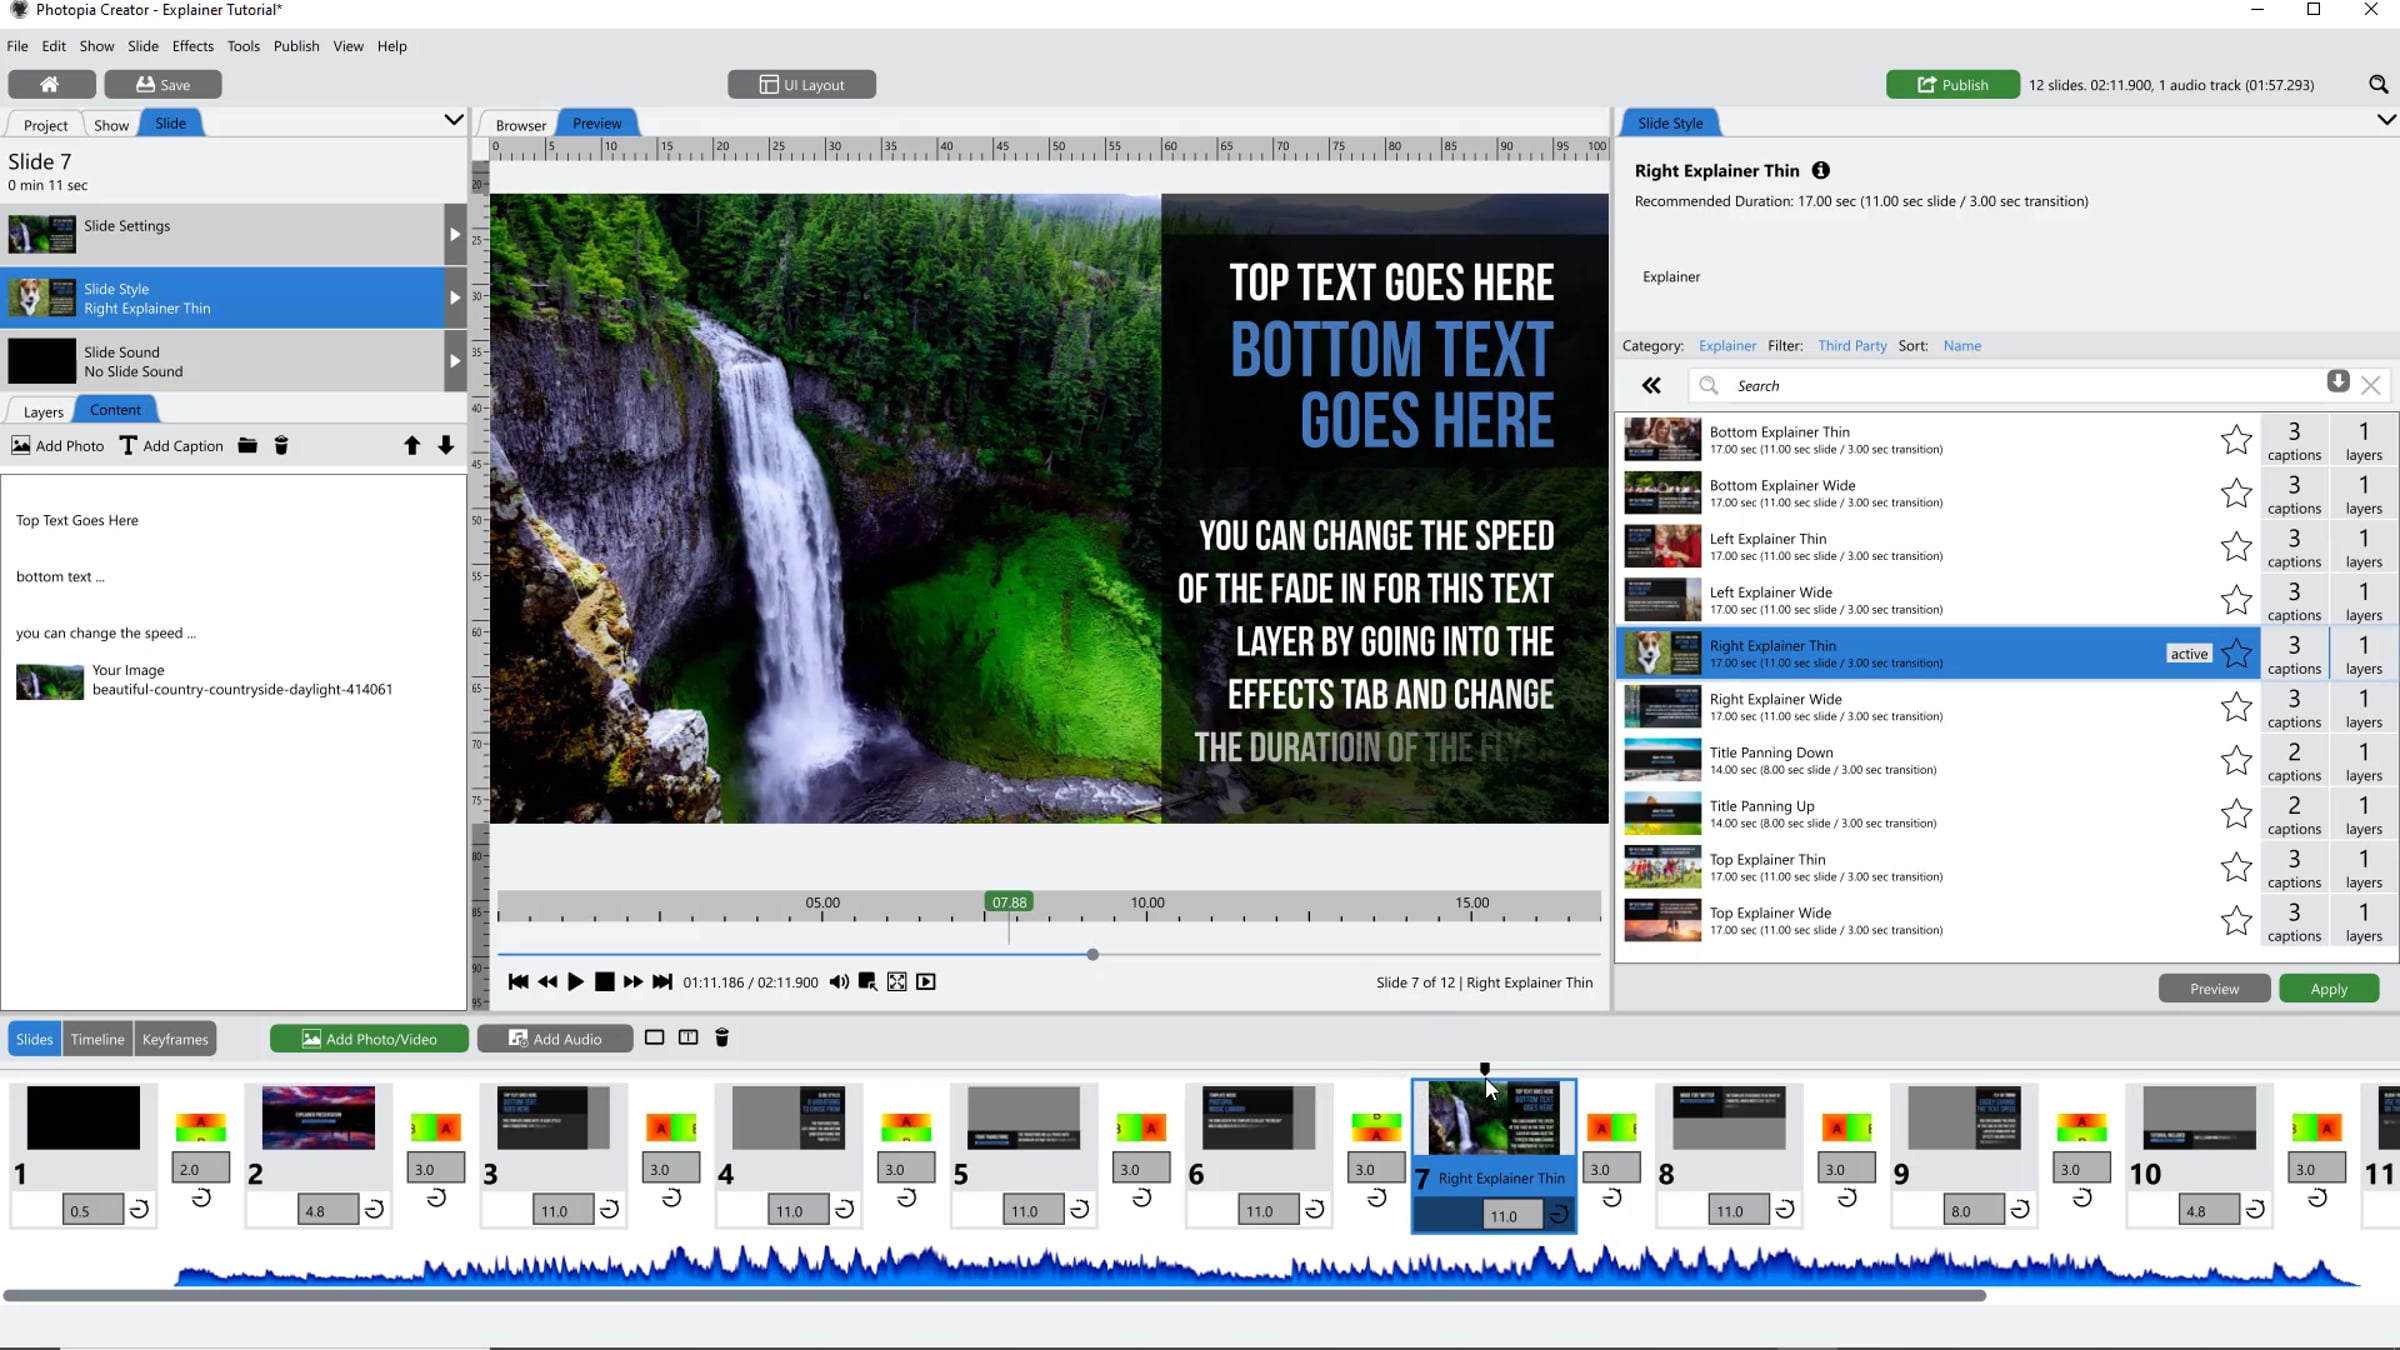The width and height of the screenshot is (2400, 1350).
Task: Move layer up with up arrow
Action: pos(411,446)
